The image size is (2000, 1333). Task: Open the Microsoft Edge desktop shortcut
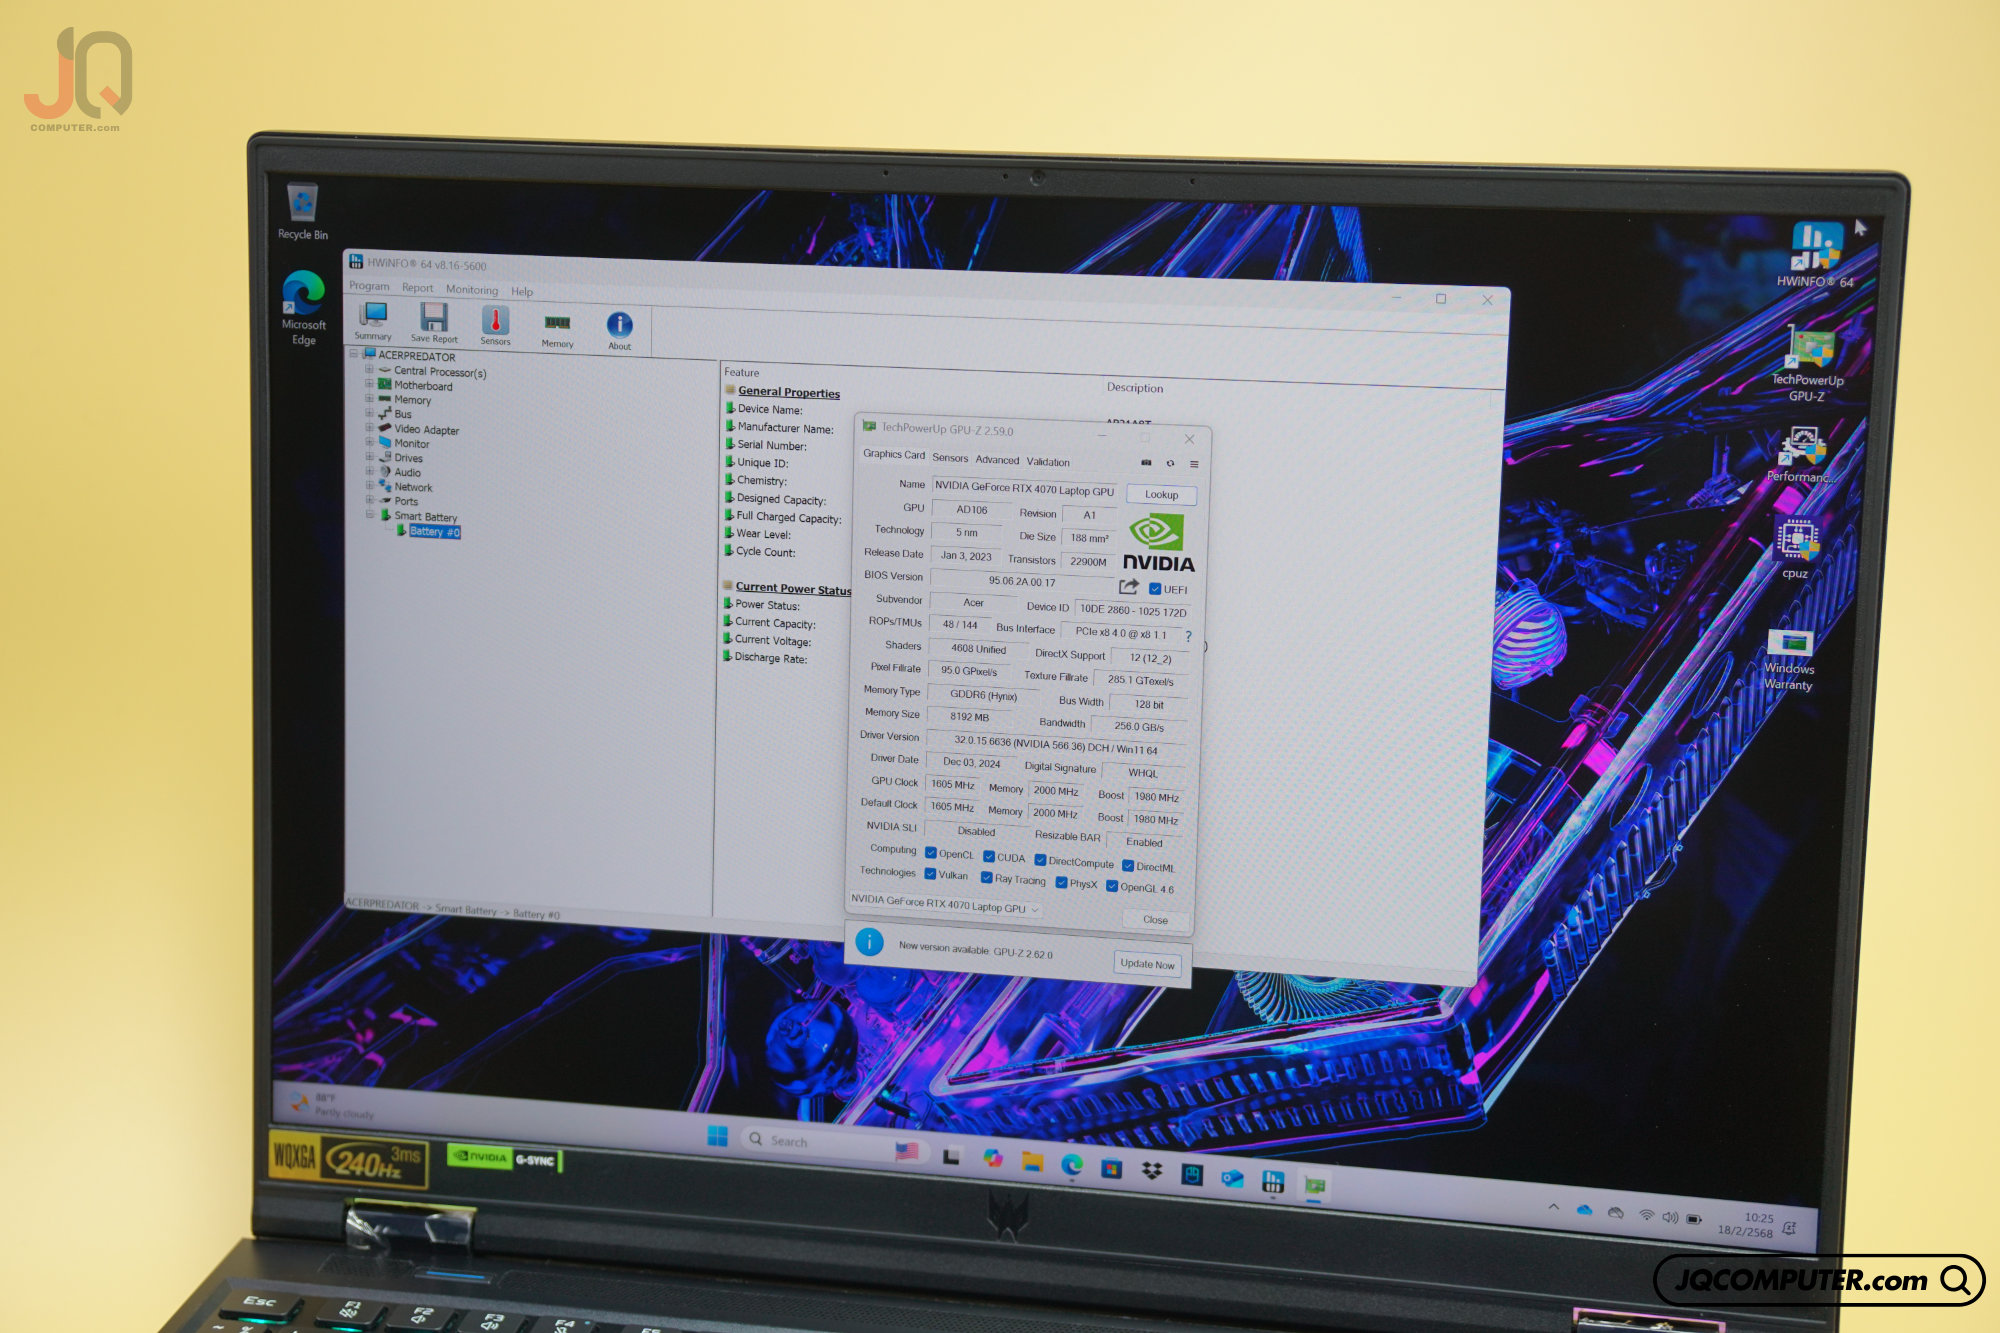point(303,308)
